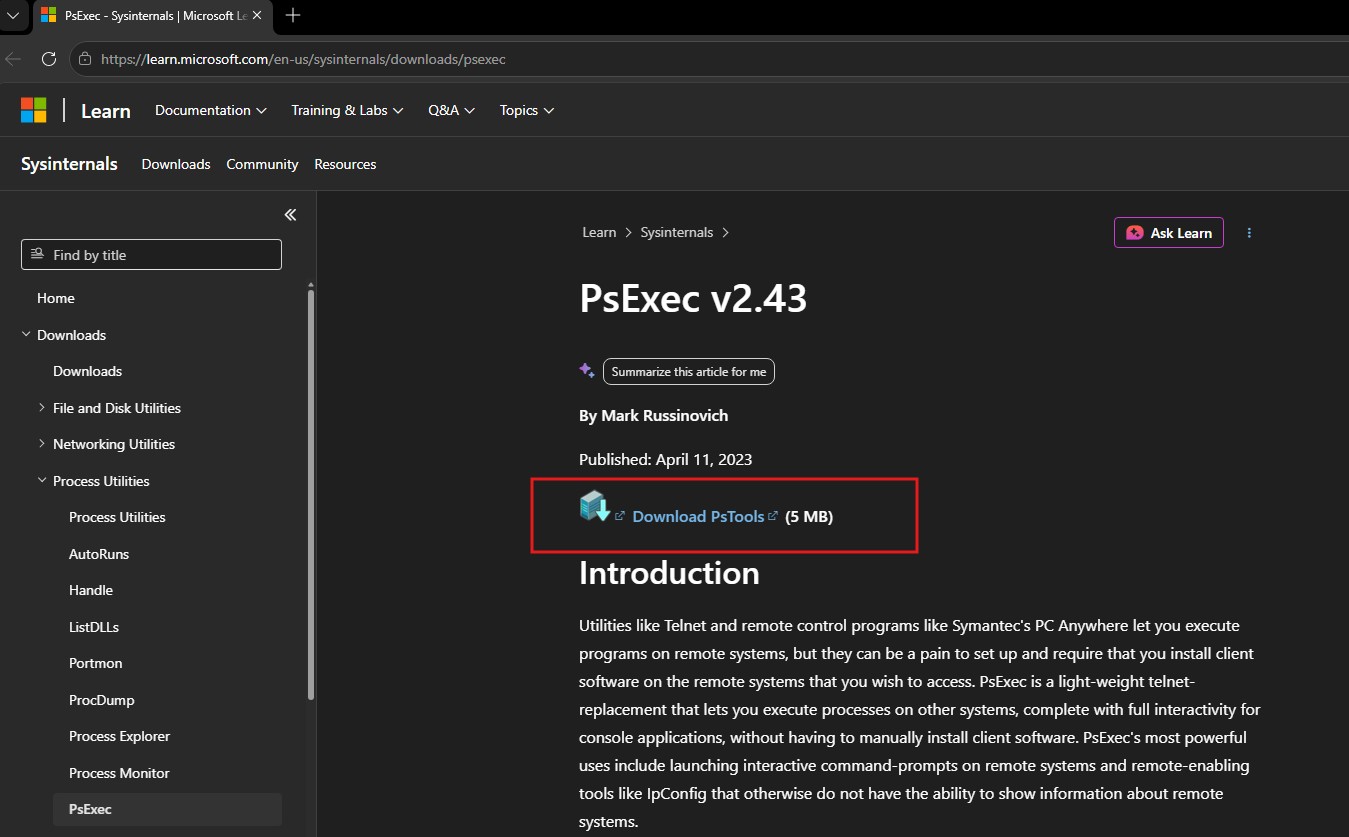Click the Sysinternals header title

pyautogui.click(x=69, y=164)
